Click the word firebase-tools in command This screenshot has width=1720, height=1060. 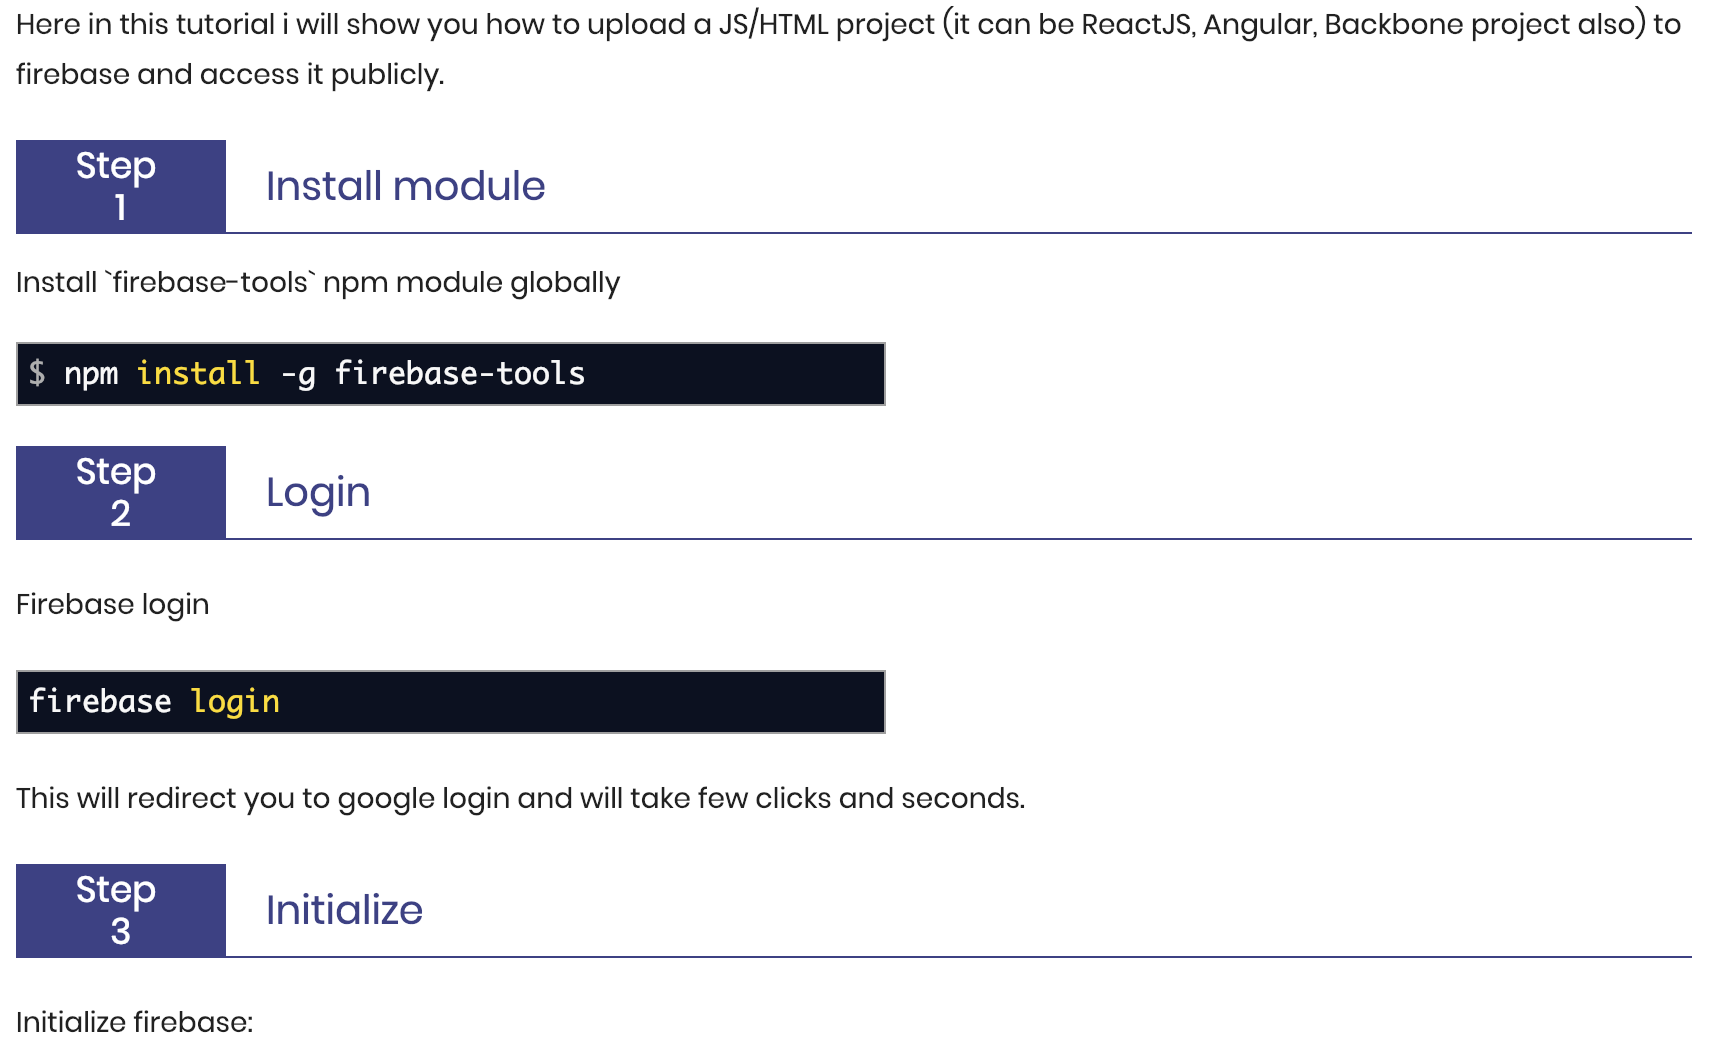459,374
